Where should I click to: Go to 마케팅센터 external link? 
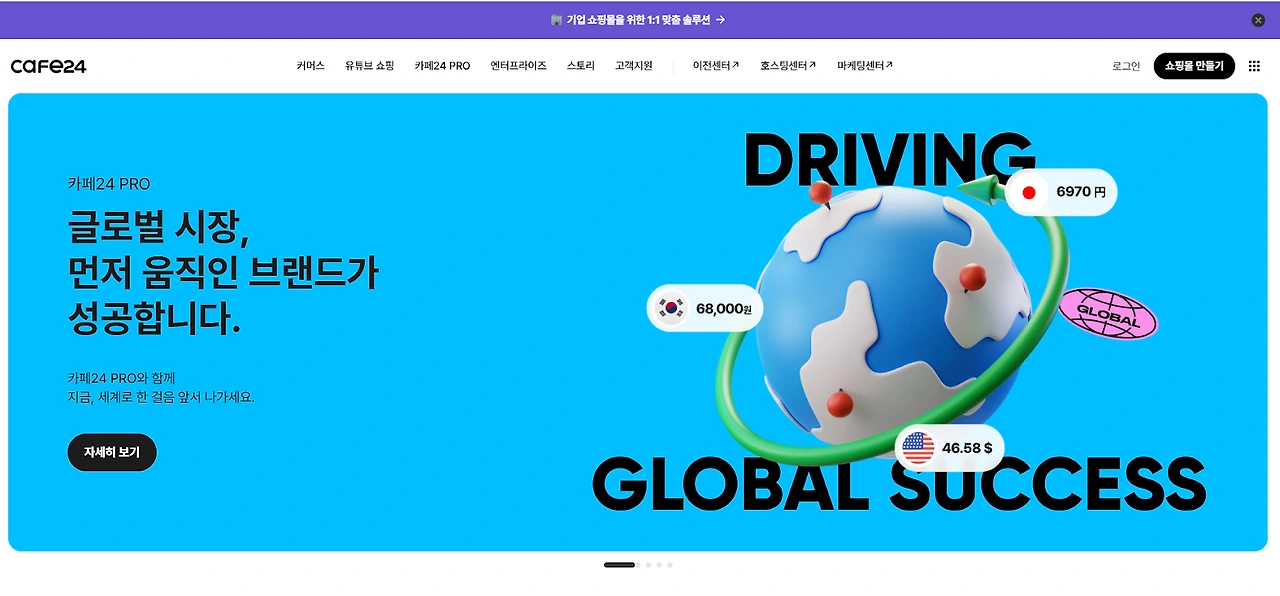(865, 66)
